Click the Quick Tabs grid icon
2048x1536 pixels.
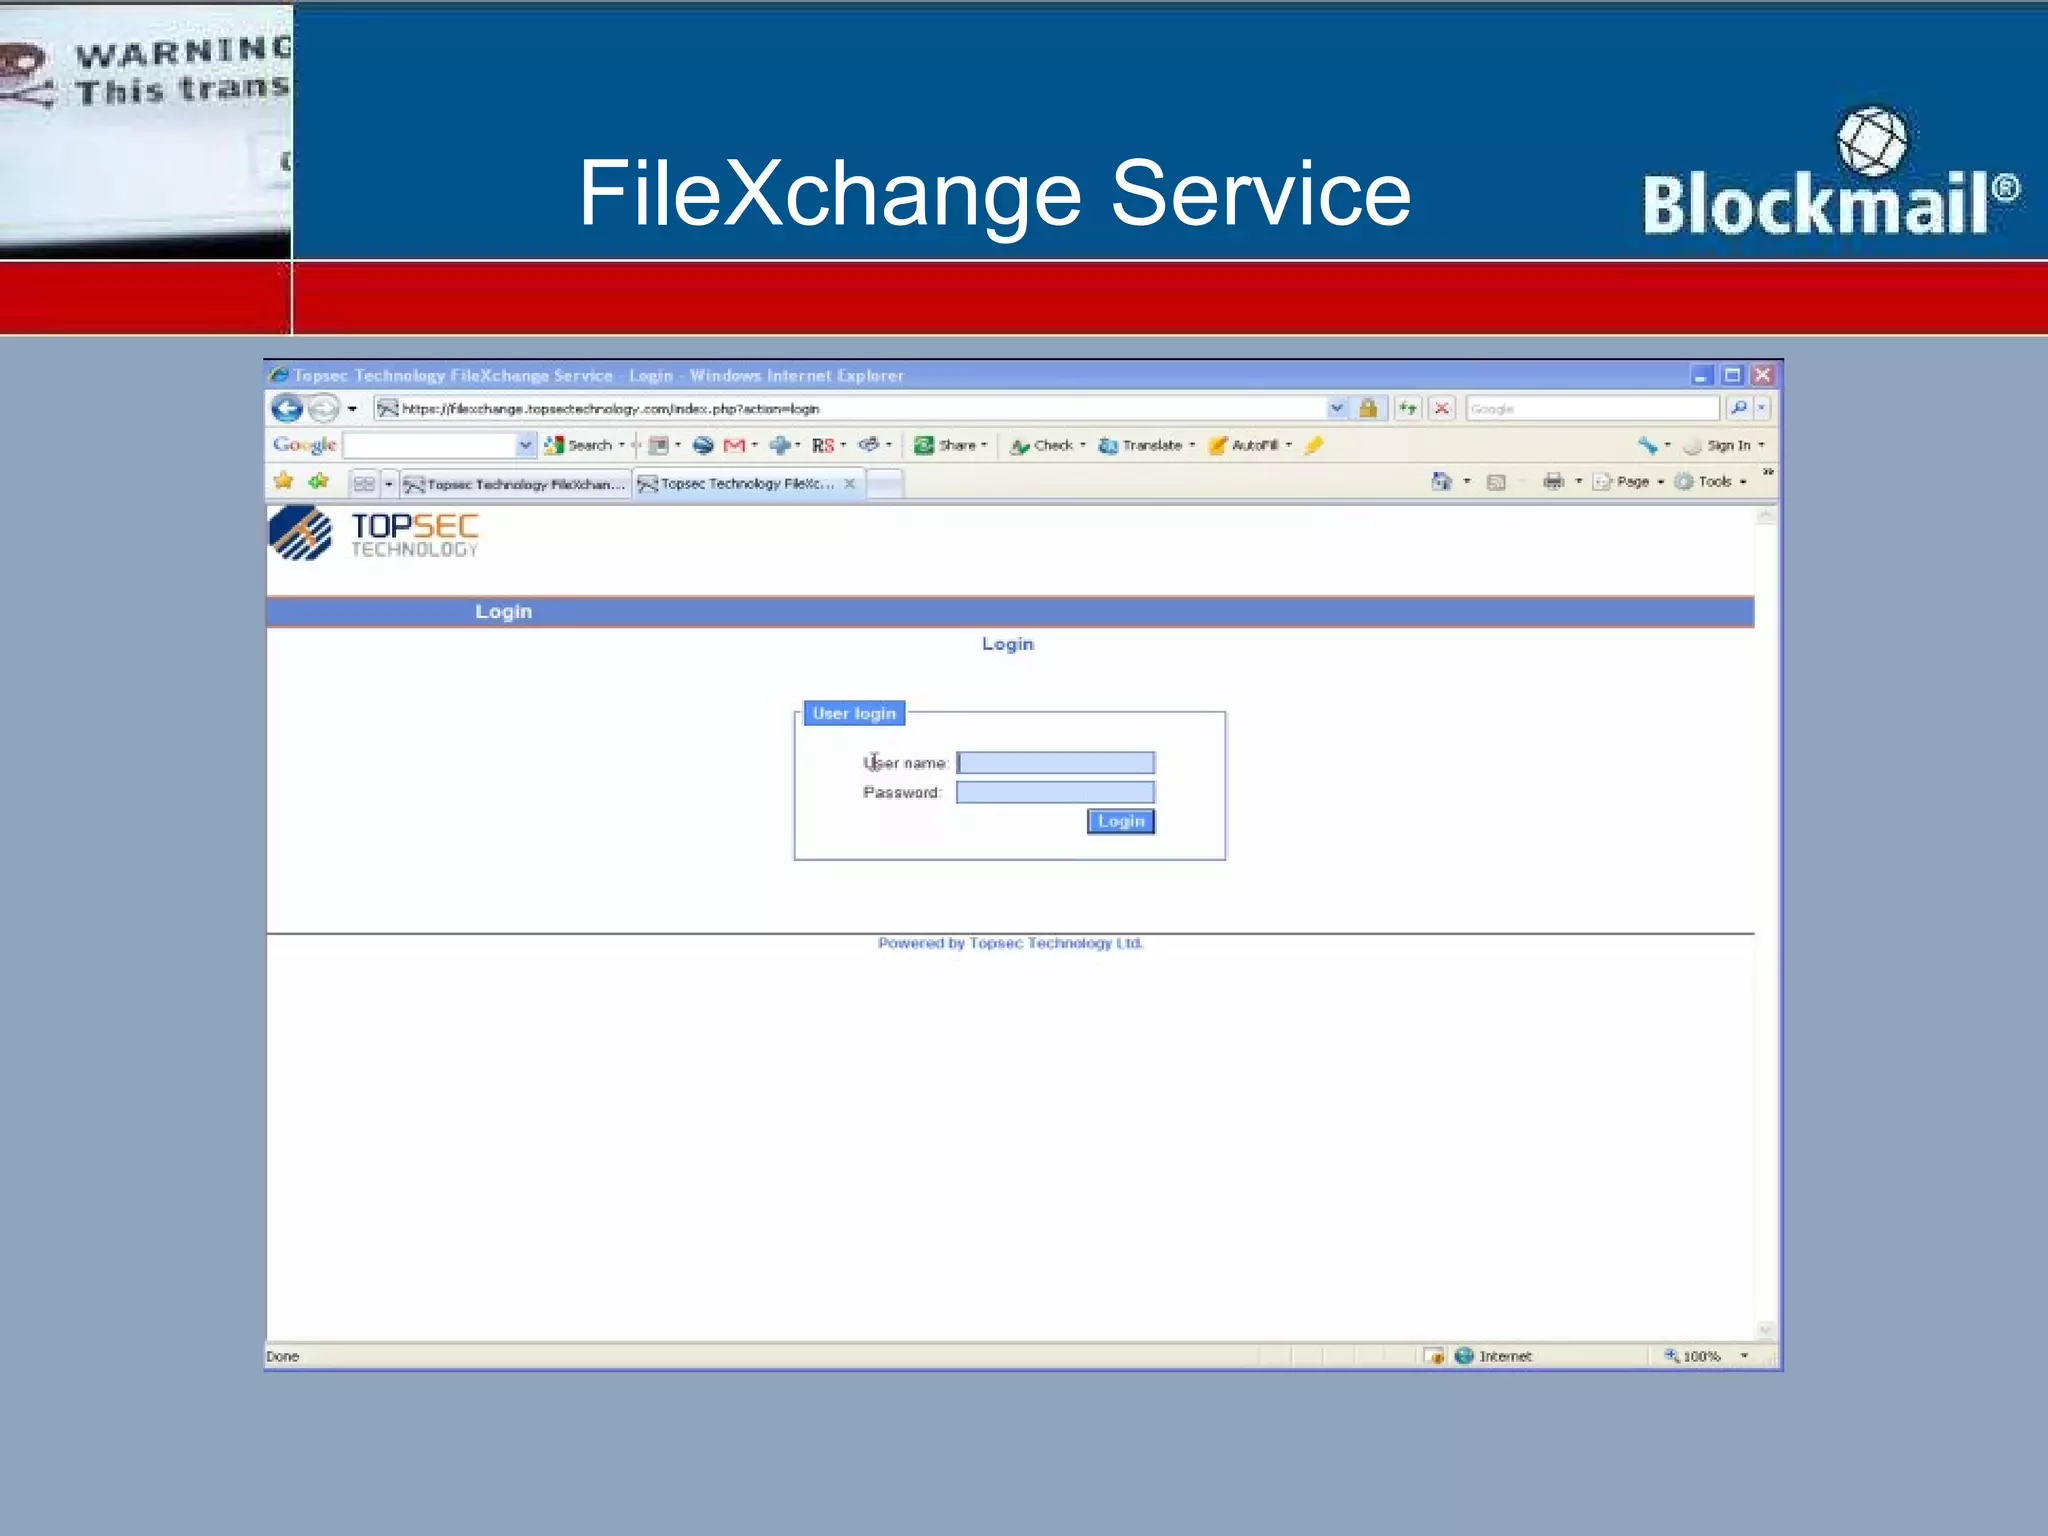(x=364, y=483)
